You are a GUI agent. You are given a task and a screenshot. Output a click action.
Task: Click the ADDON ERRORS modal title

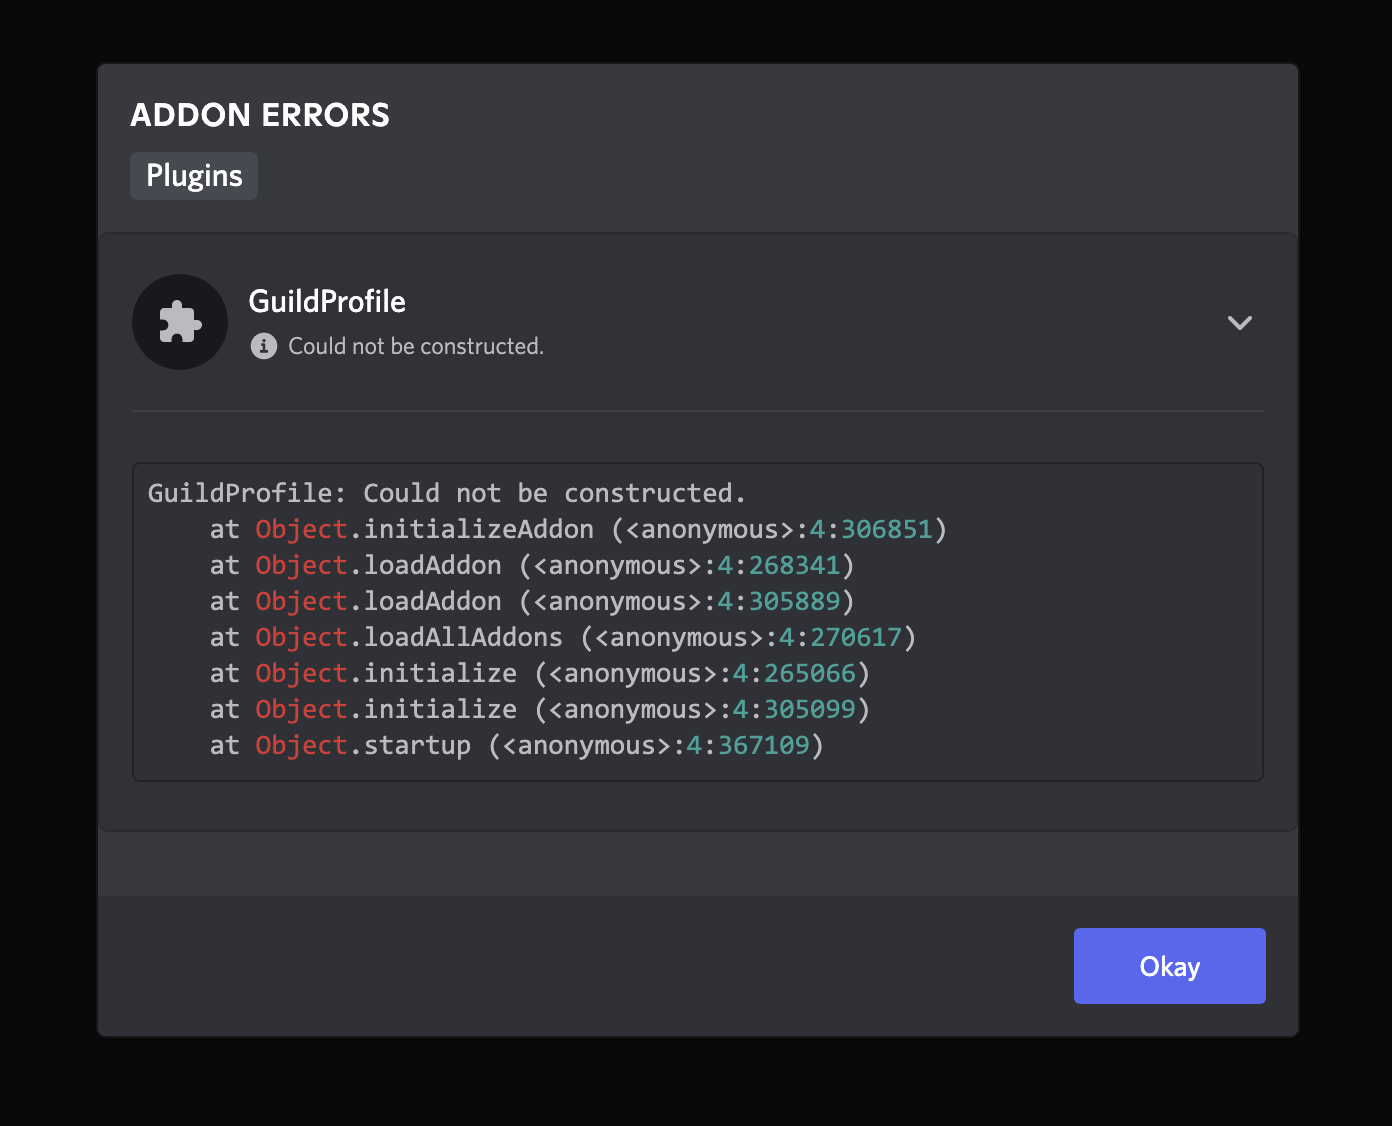pos(259,114)
